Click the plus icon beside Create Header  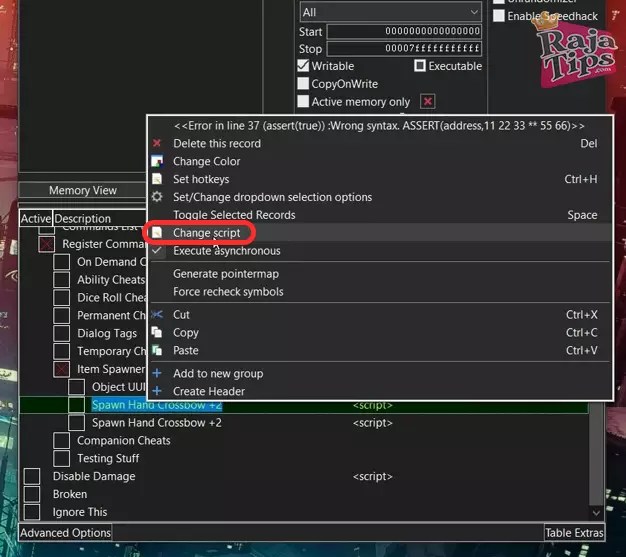click(x=157, y=390)
